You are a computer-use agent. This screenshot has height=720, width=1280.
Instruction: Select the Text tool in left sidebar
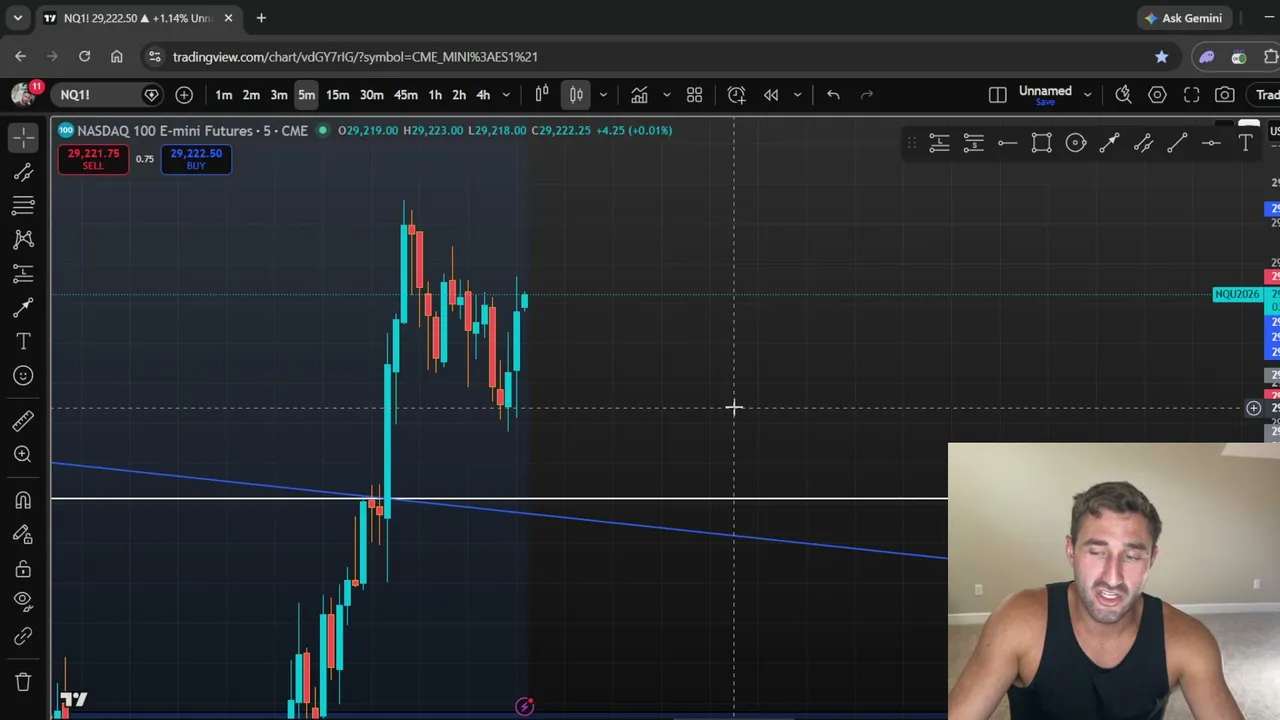pyautogui.click(x=23, y=341)
